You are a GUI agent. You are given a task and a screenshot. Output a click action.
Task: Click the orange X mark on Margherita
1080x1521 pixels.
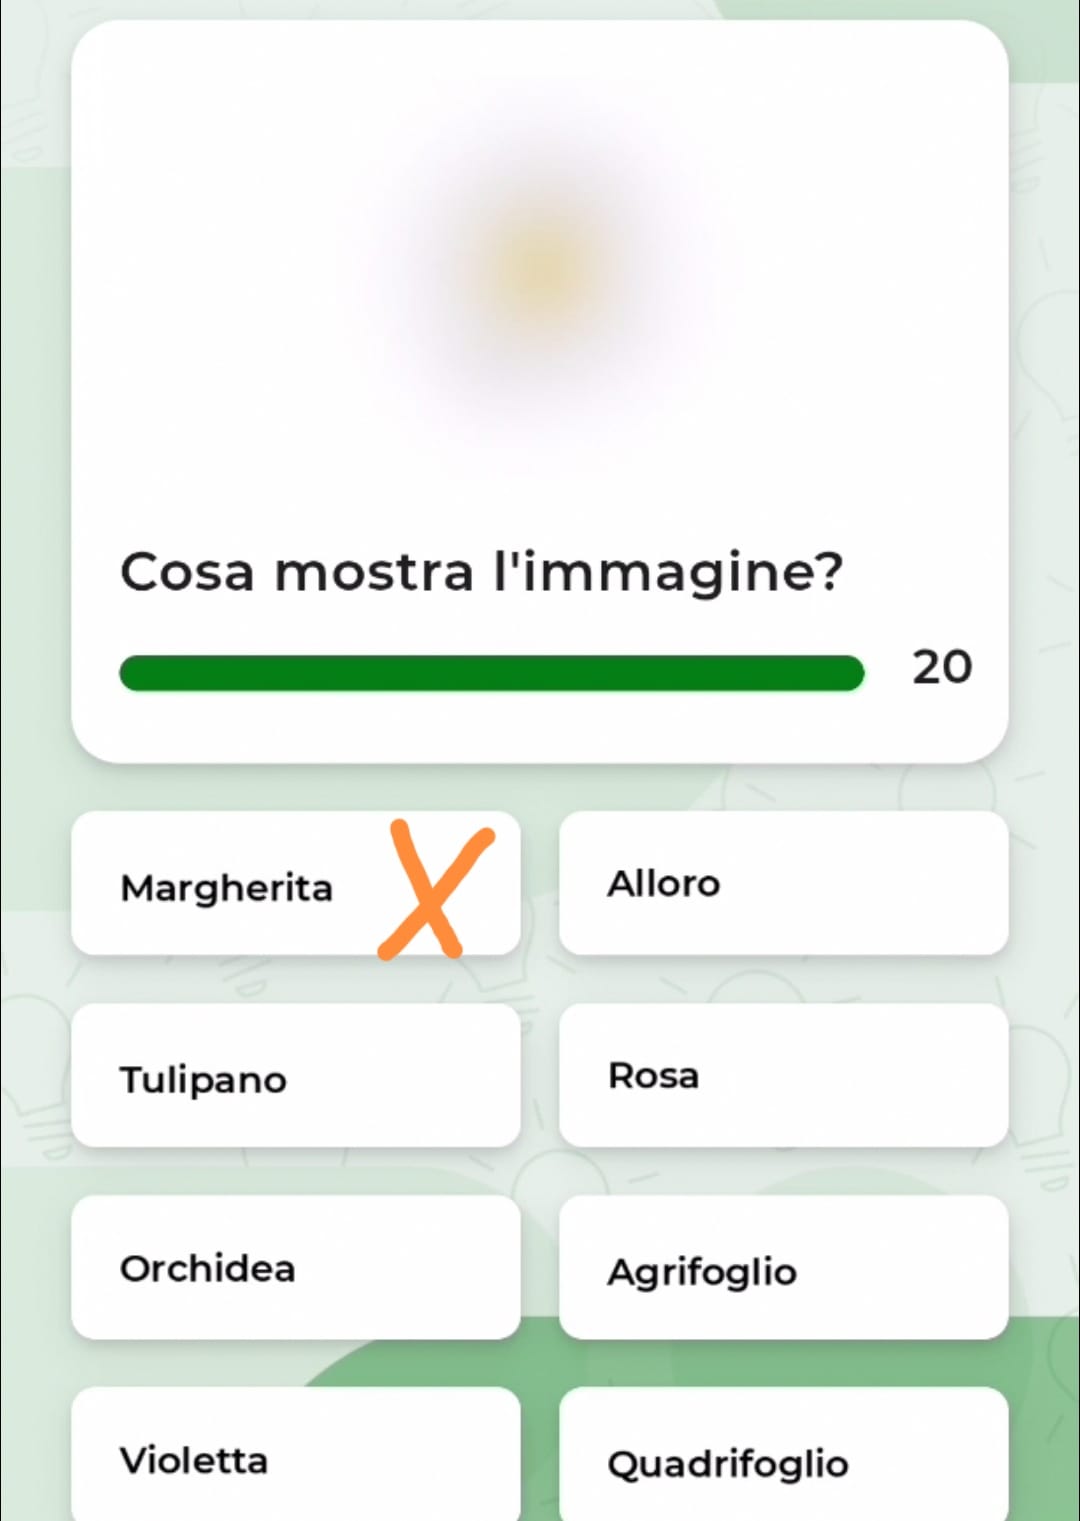click(434, 889)
